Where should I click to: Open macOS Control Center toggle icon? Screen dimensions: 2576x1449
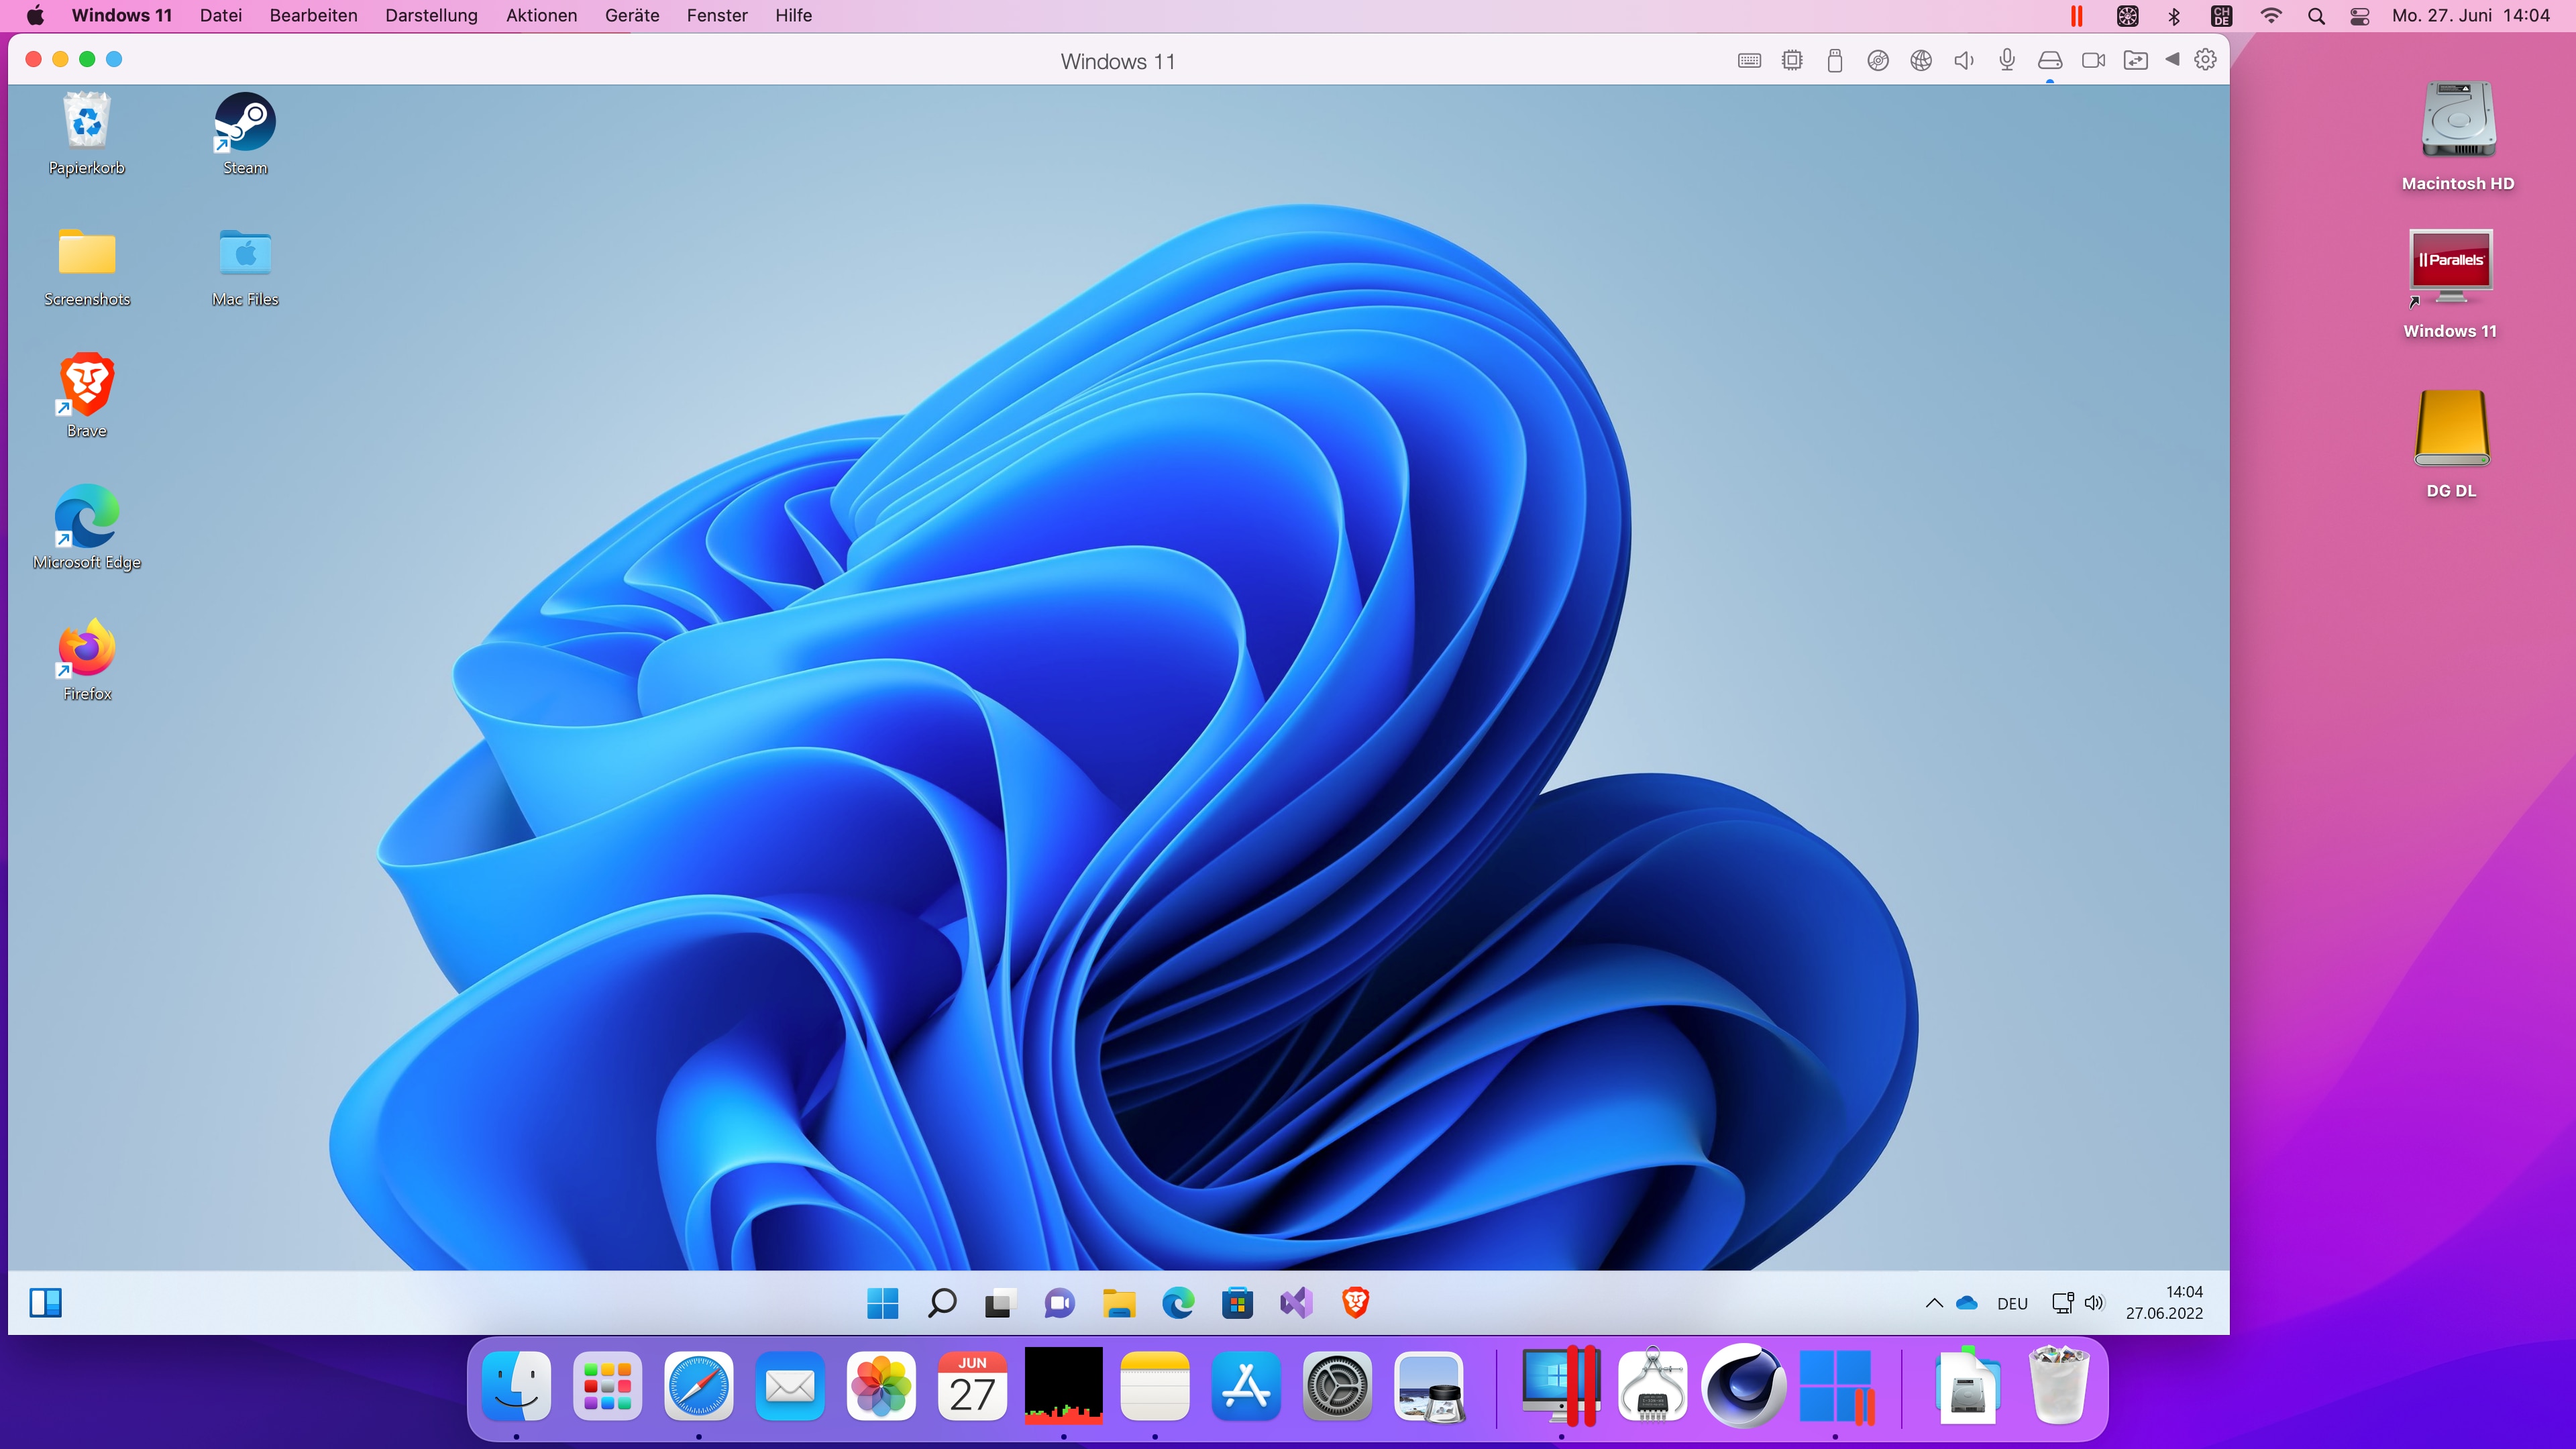point(2360,16)
